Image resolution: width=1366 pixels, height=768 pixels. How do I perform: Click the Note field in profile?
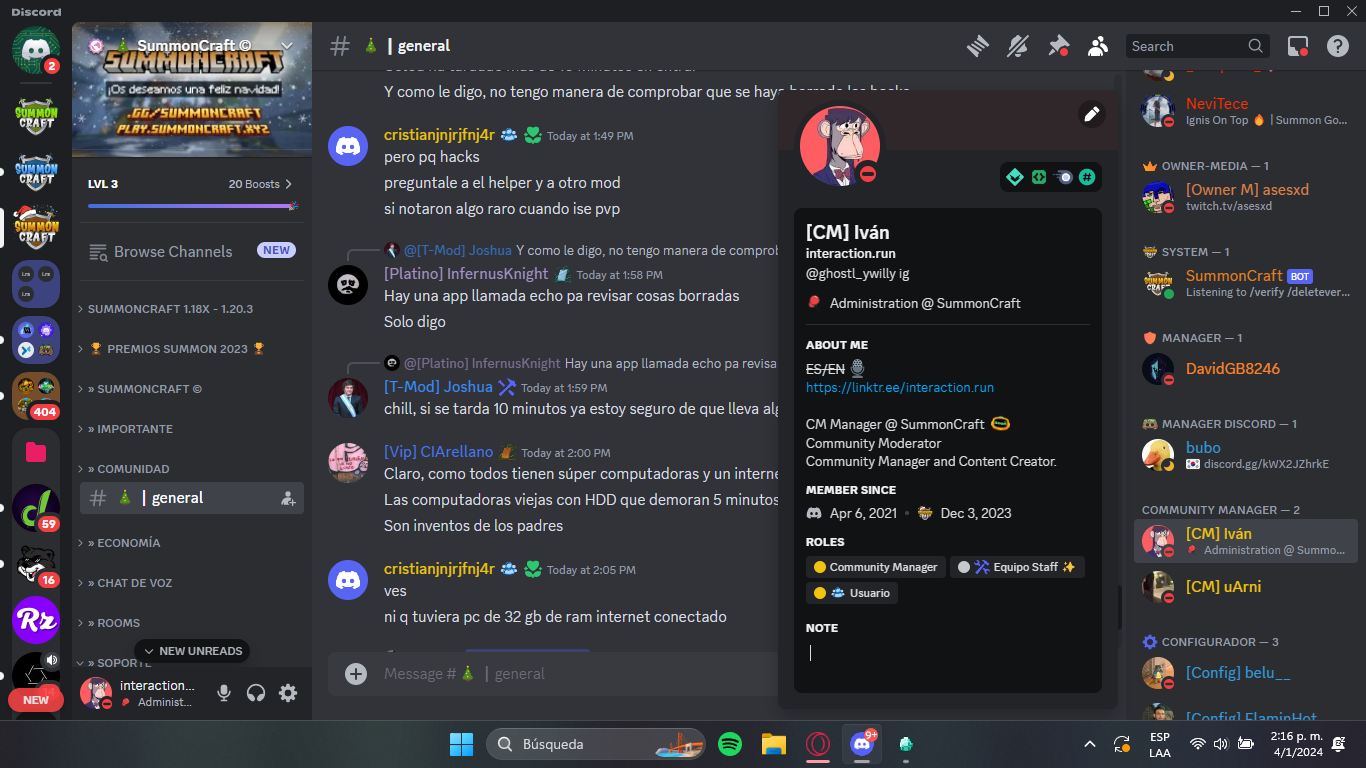click(x=948, y=653)
